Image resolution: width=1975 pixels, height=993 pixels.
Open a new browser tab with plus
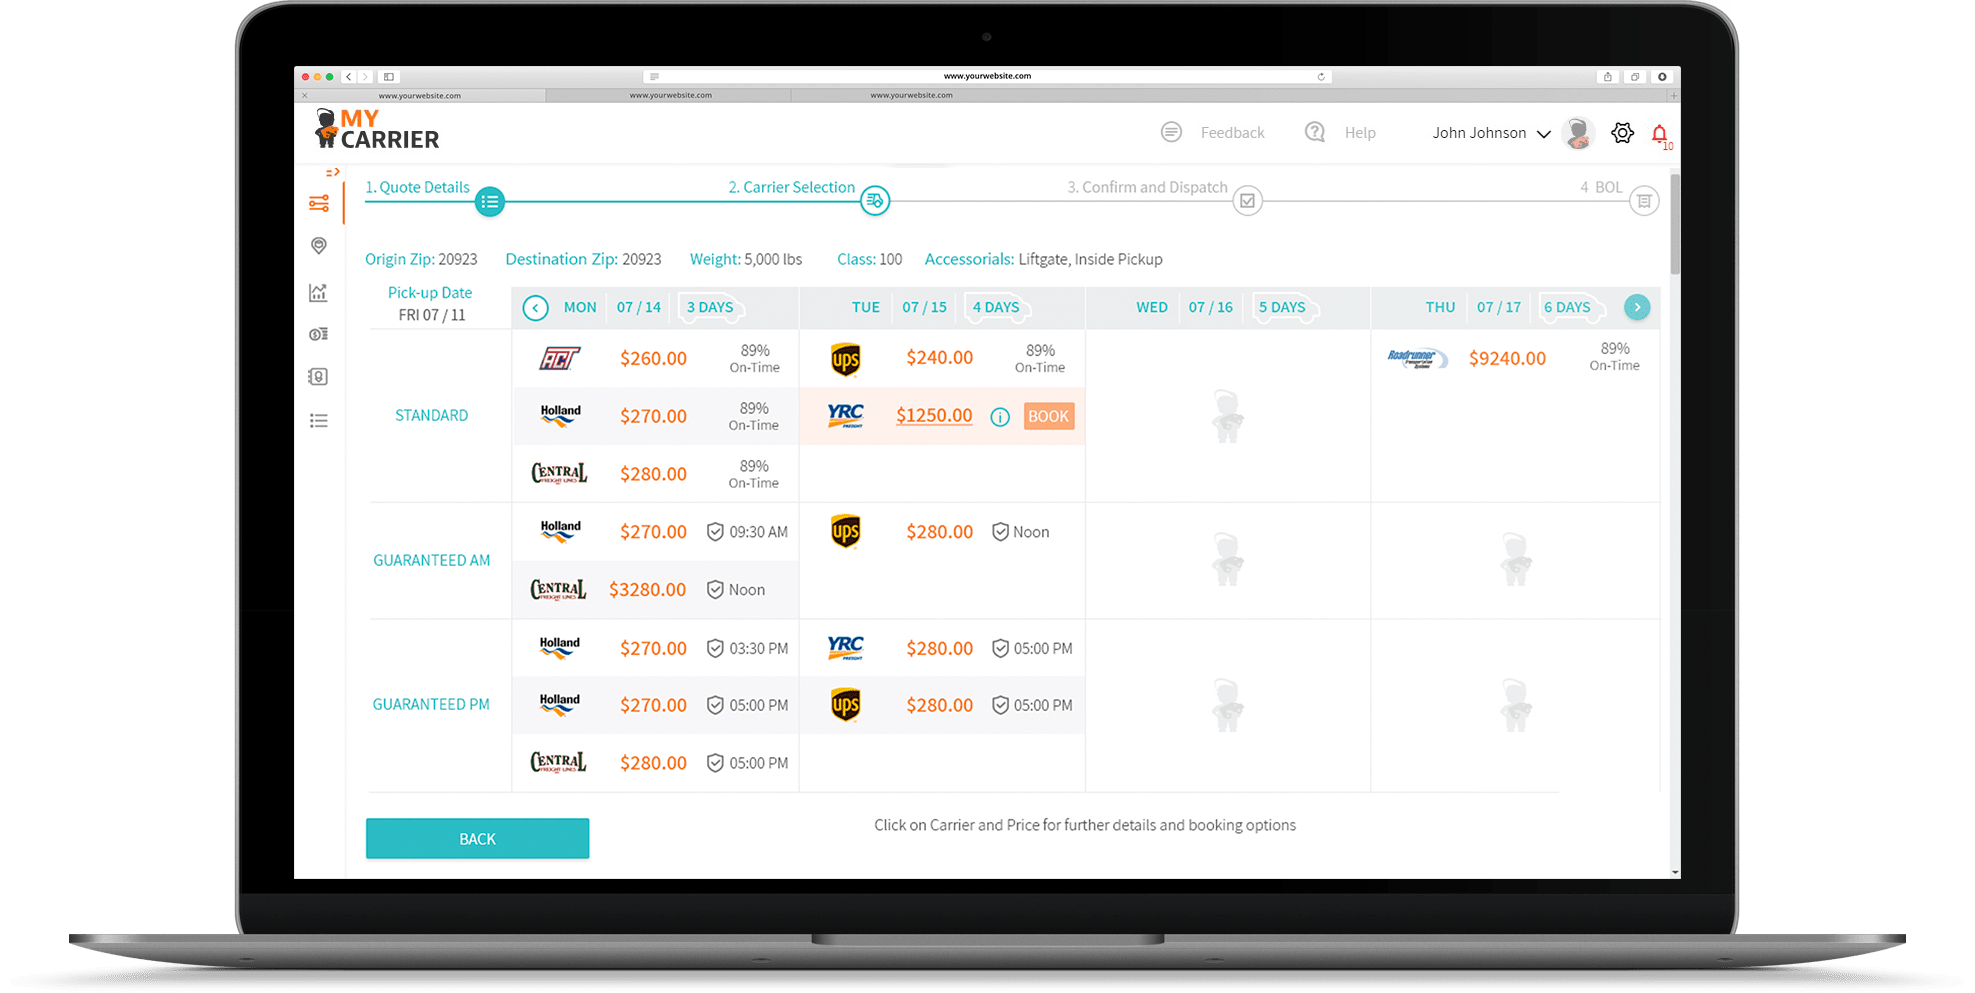click(x=1673, y=95)
